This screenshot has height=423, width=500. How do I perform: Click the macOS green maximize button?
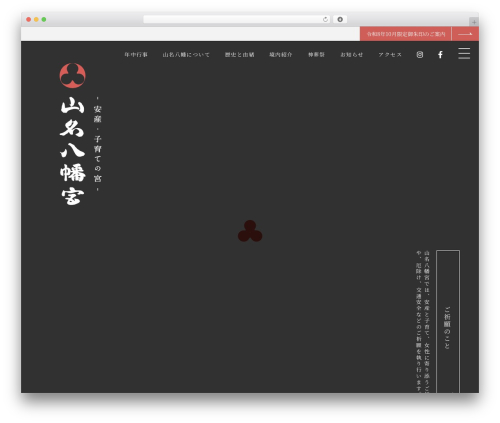click(x=44, y=19)
